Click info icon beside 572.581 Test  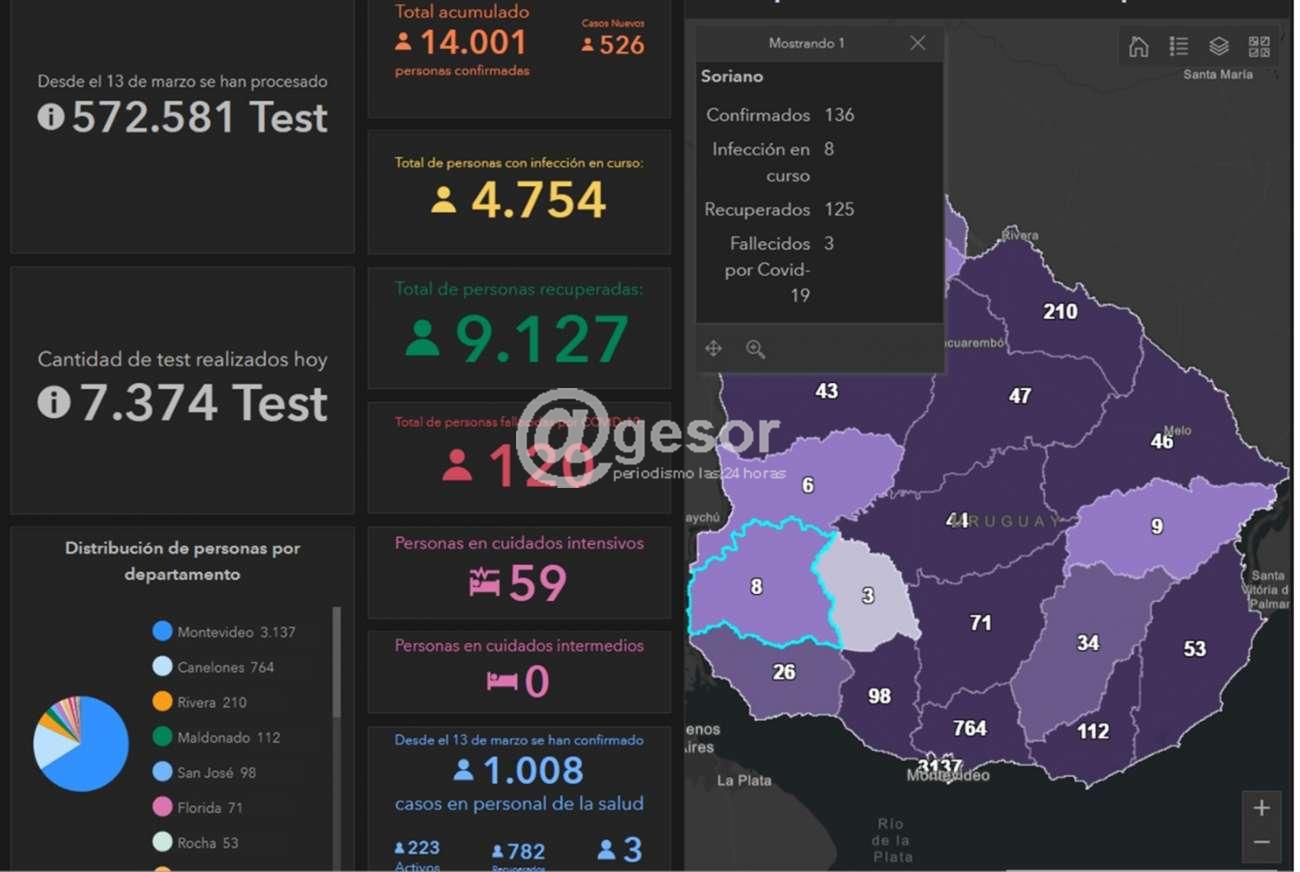point(51,118)
